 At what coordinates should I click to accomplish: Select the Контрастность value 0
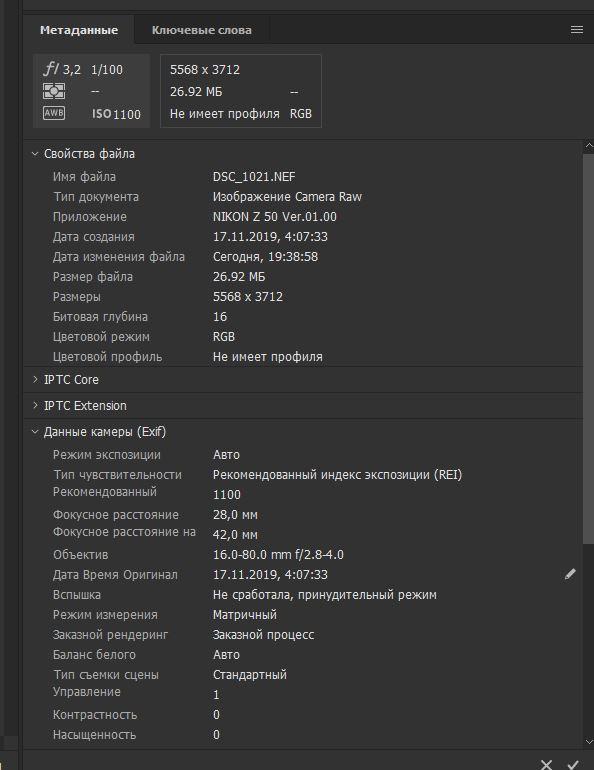(x=216, y=715)
